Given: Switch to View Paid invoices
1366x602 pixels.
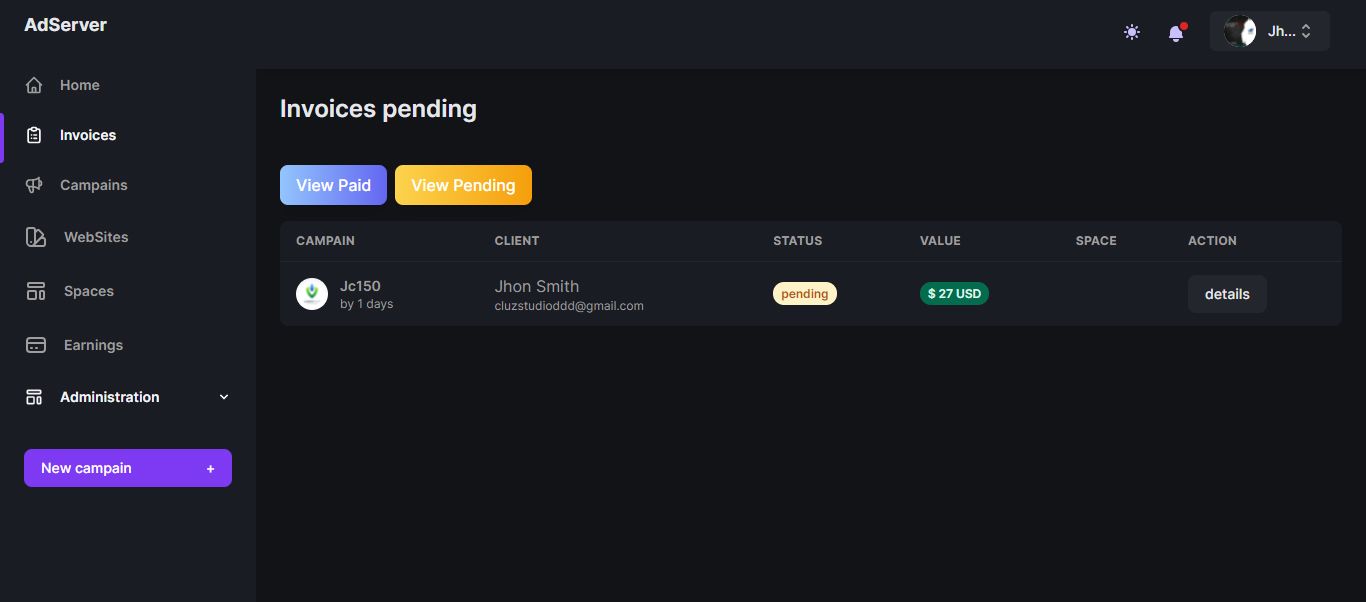Looking at the screenshot, I should coord(333,185).
